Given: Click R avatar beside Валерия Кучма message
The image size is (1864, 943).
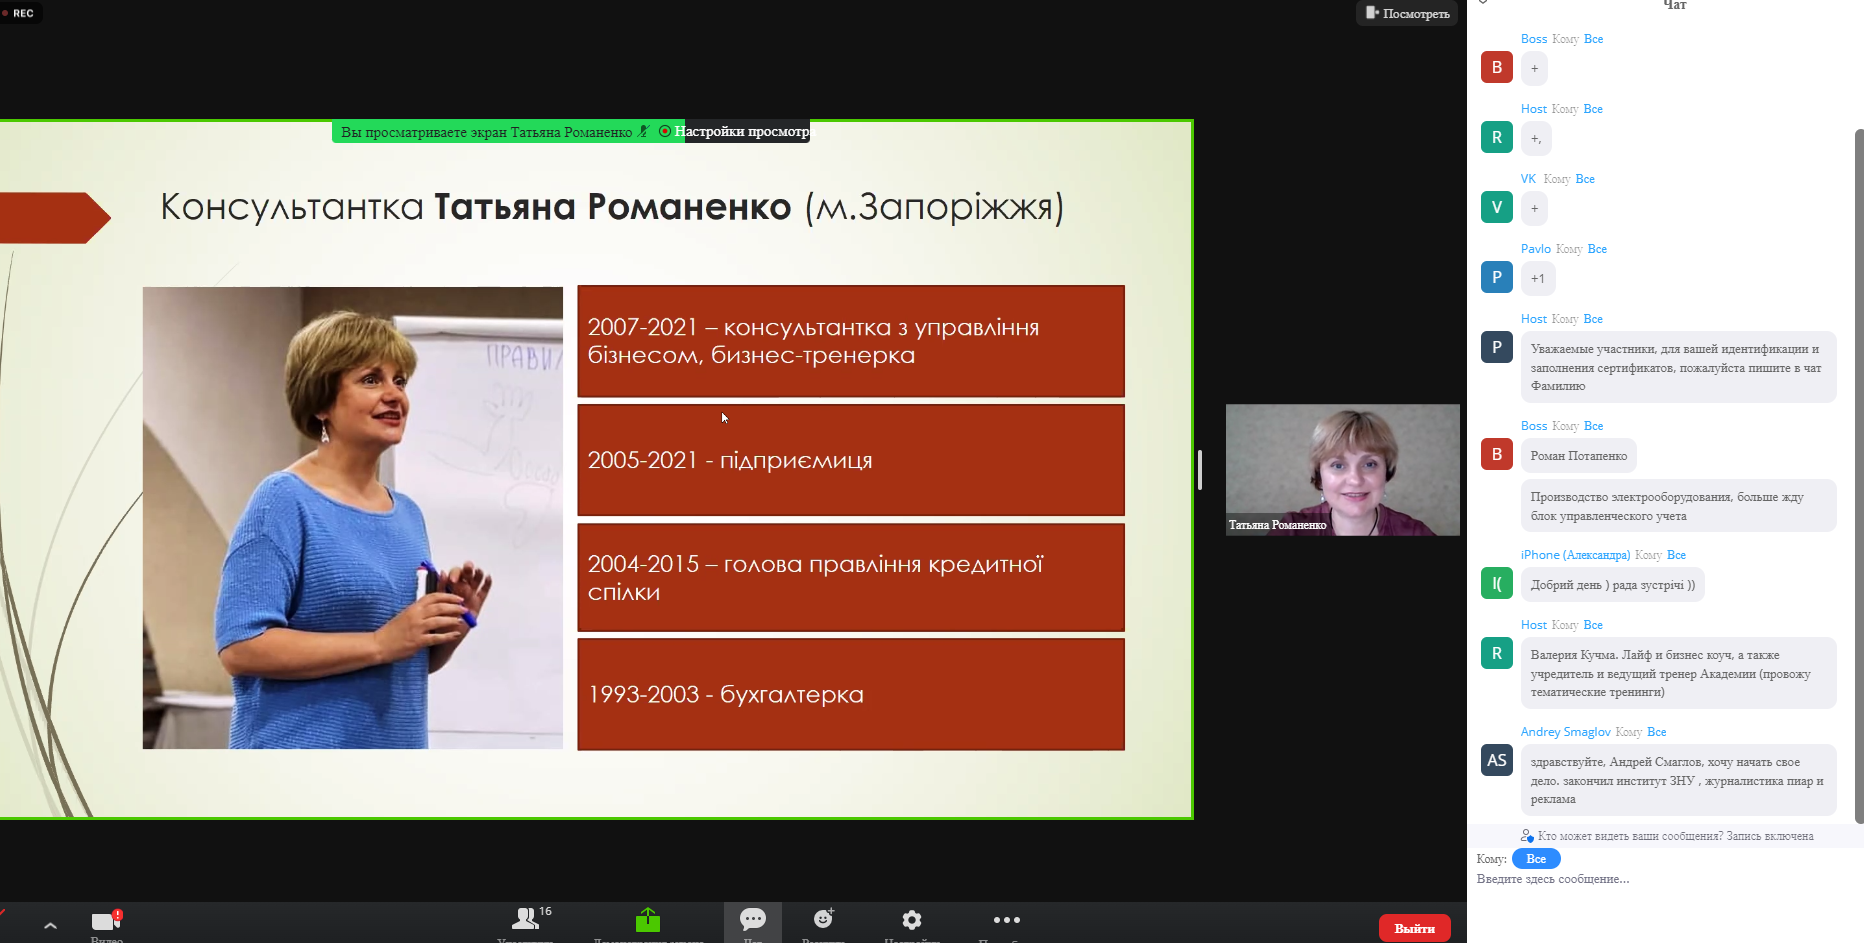Looking at the screenshot, I should (x=1497, y=653).
